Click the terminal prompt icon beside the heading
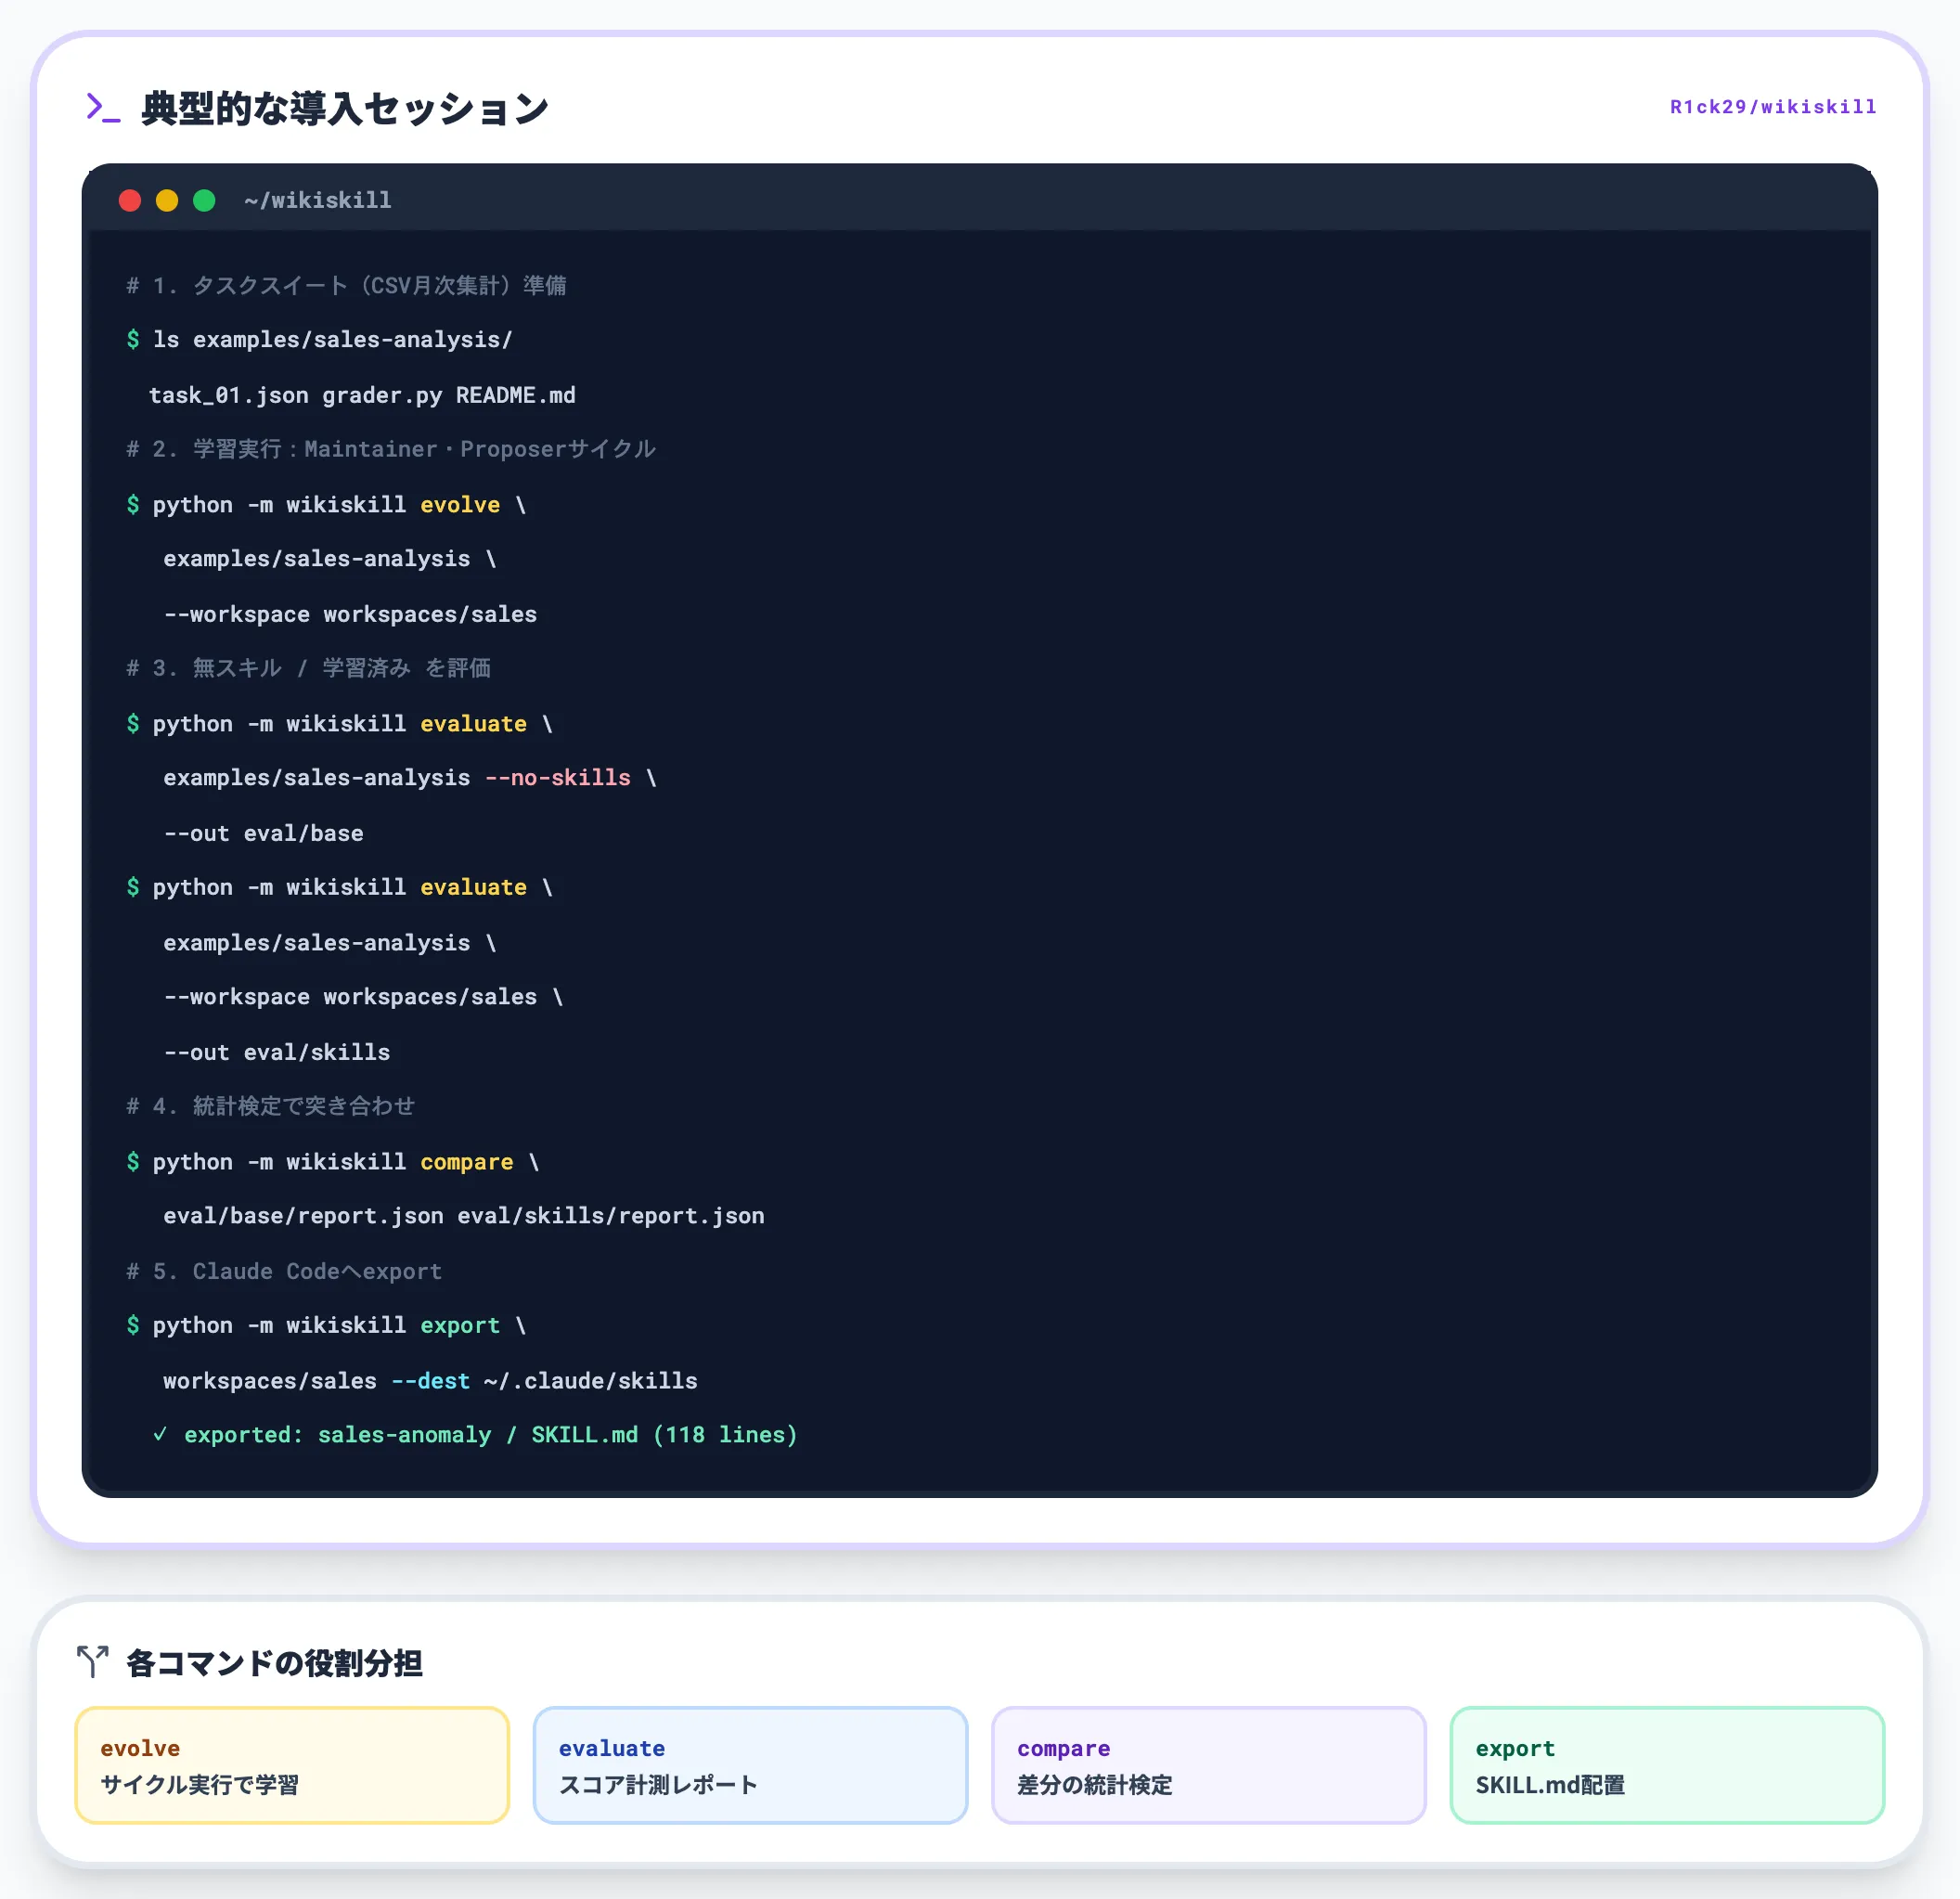This screenshot has height=1899, width=1960. click(x=103, y=108)
